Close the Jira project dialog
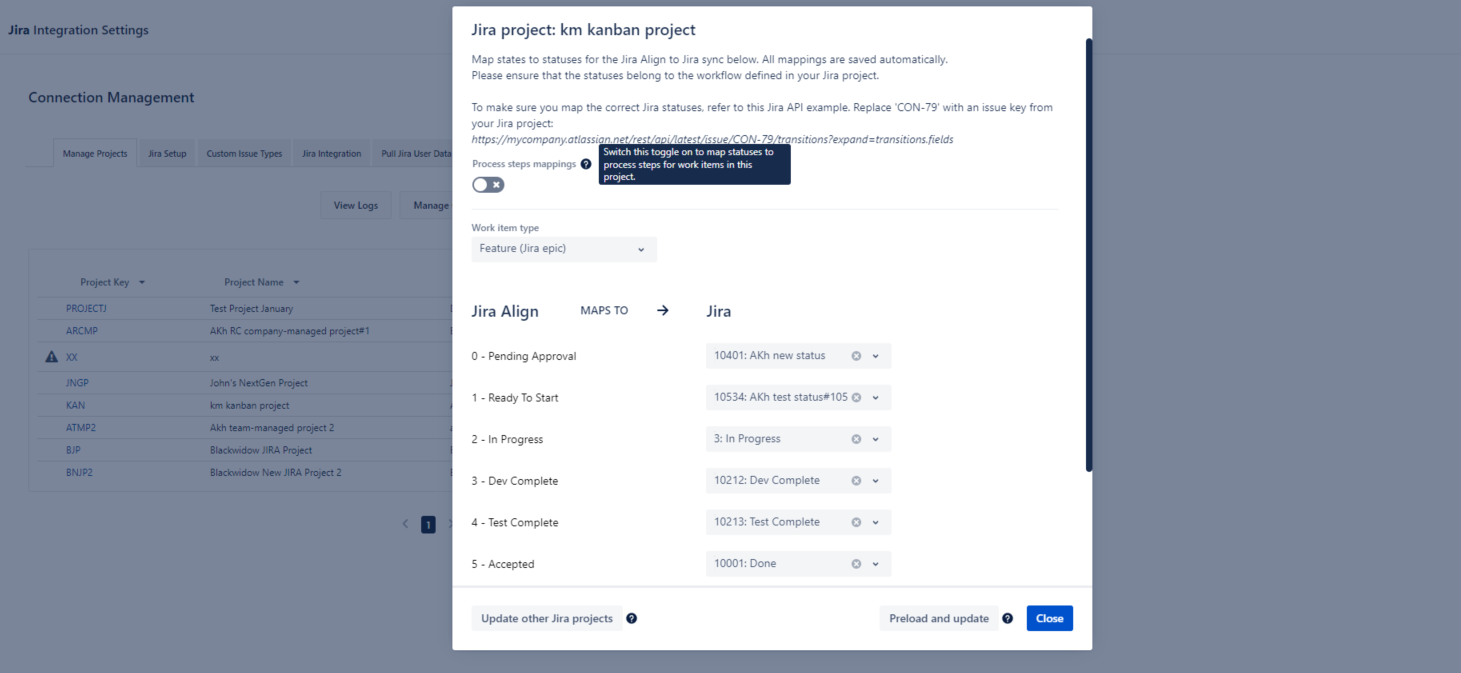Viewport: 1461px width, 673px height. pyautogui.click(x=1050, y=618)
